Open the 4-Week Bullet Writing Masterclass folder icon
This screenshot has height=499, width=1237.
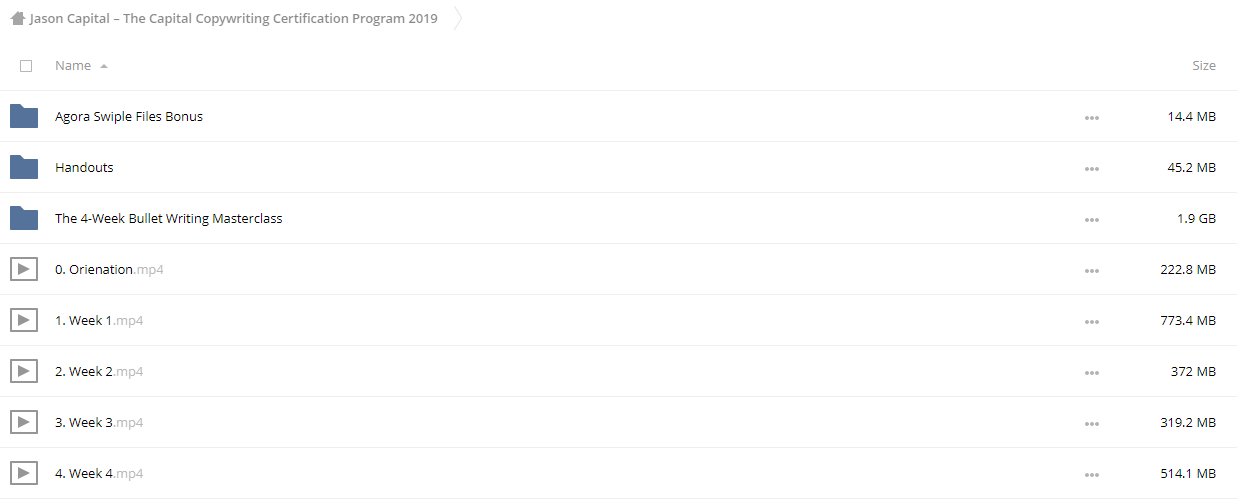coord(24,218)
